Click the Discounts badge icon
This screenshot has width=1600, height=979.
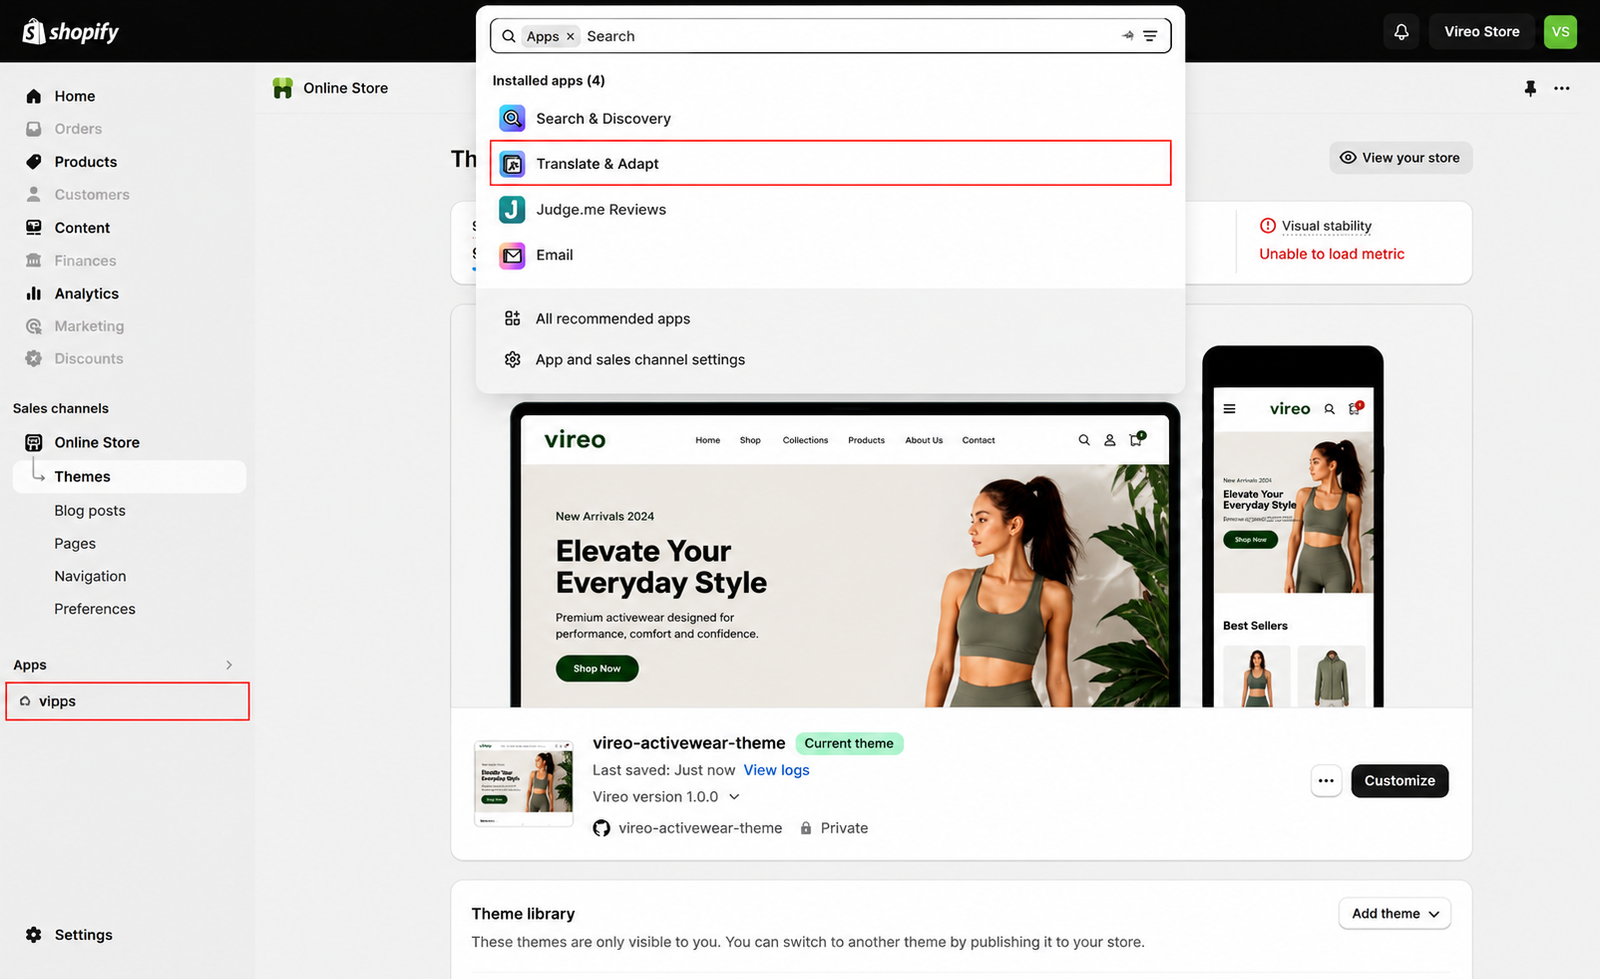tap(34, 358)
